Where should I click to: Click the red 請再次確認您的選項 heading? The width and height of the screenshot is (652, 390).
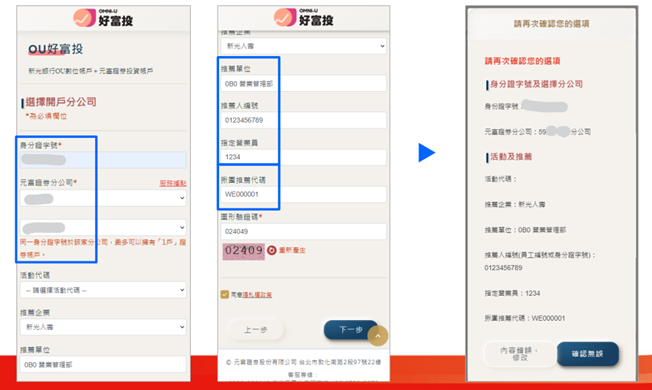(x=523, y=61)
